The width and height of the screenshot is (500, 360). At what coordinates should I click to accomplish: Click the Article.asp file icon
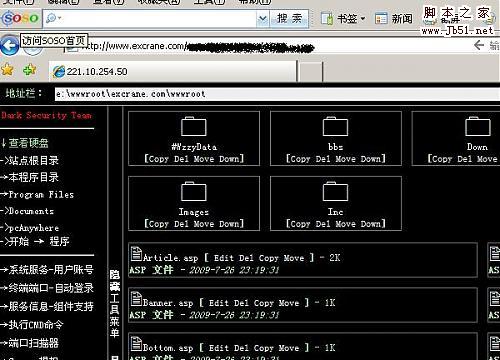[136, 254]
